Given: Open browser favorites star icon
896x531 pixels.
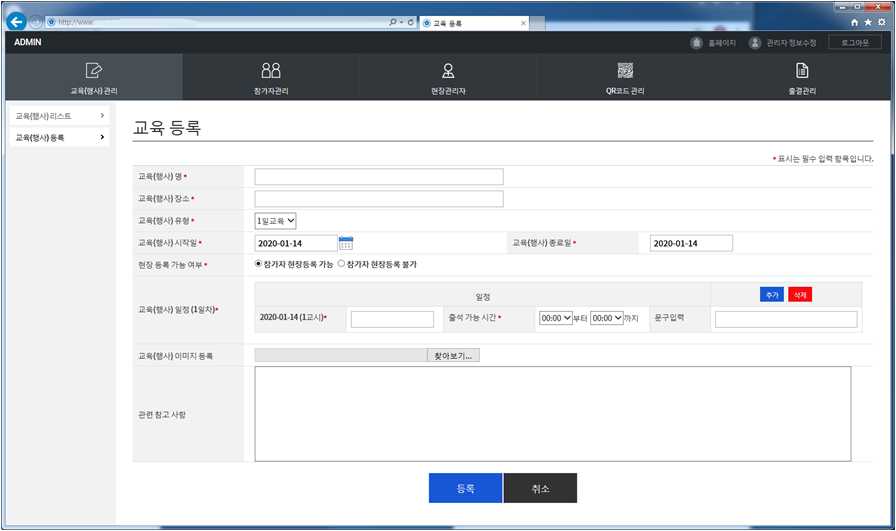Looking at the screenshot, I should (x=868, y=22).
